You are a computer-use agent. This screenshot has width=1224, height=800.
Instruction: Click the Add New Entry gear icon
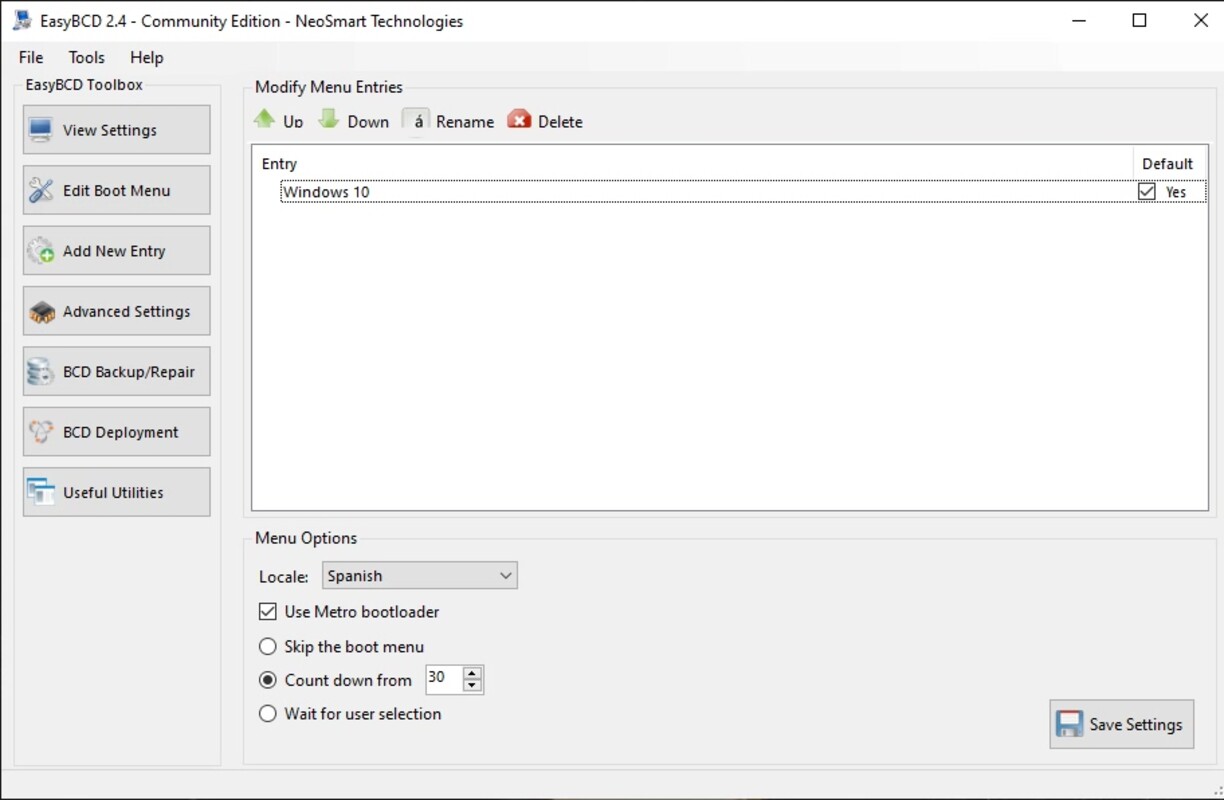41,251
